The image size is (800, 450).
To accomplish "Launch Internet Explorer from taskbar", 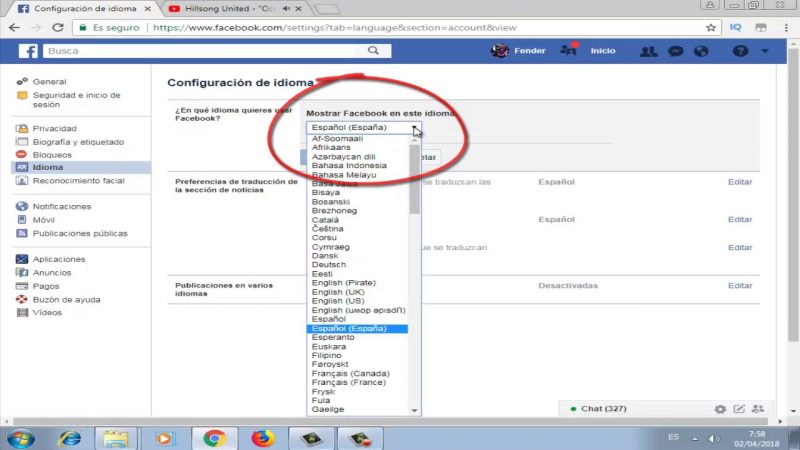I will (69, 439).
